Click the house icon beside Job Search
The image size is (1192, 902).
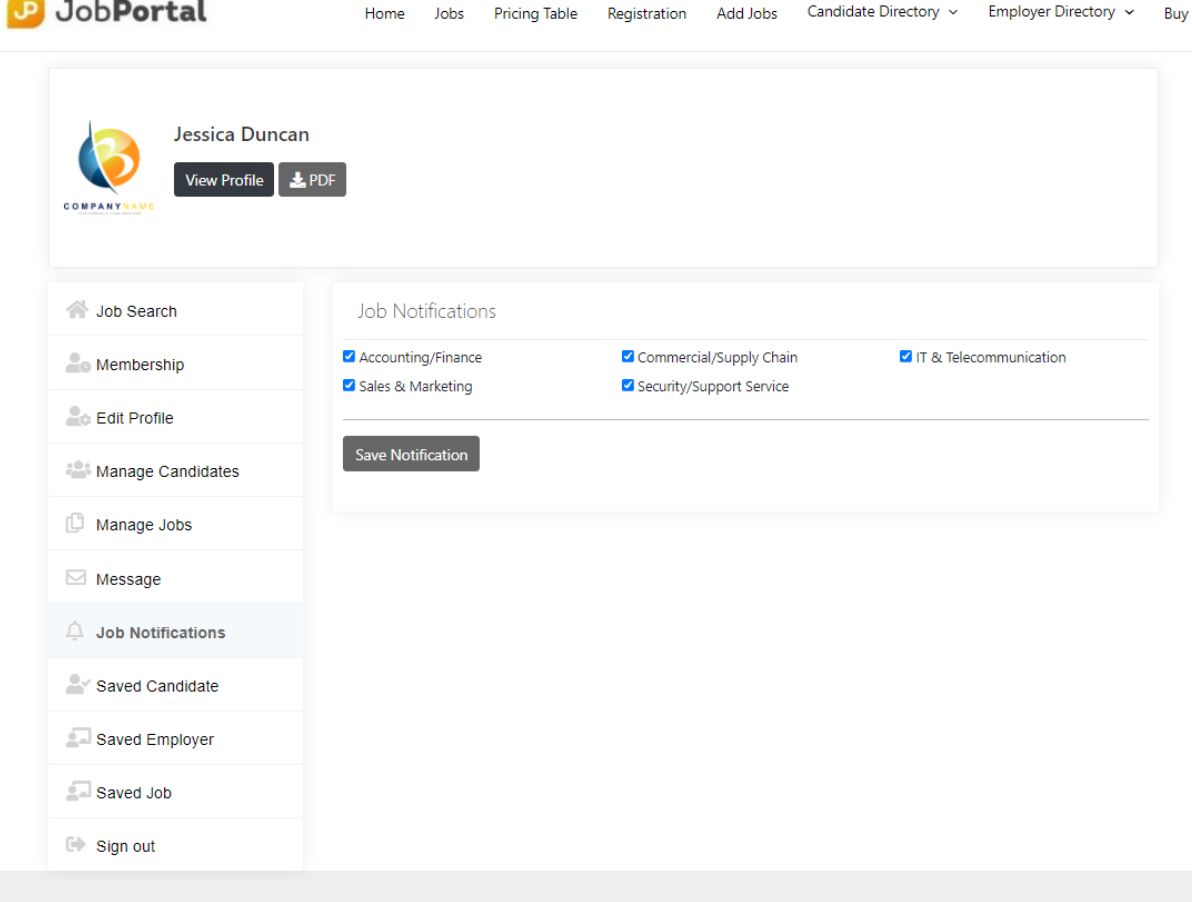pyautogui.click(x=76, y=310)
